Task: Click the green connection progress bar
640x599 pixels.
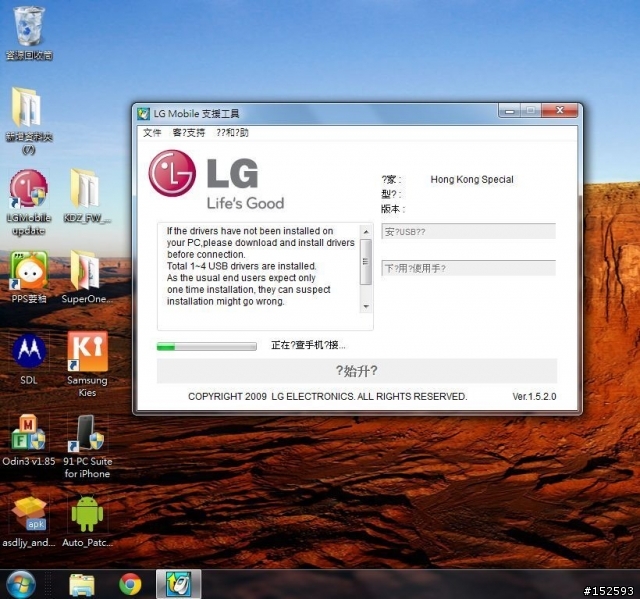Action: tap(207, 346)
